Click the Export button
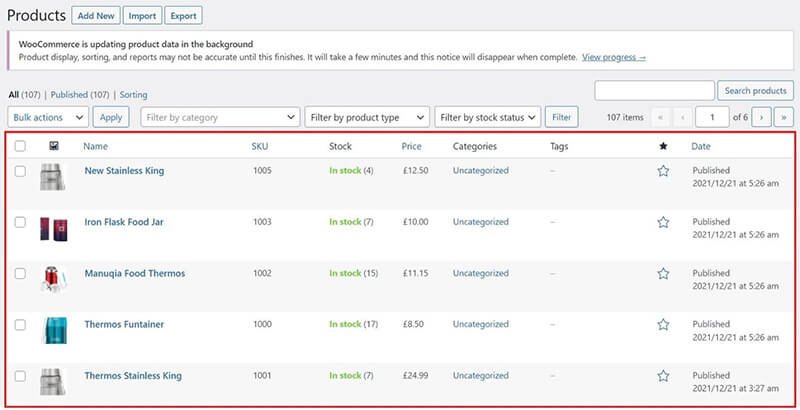Screen dimensions: 800x410 point(184,16)
